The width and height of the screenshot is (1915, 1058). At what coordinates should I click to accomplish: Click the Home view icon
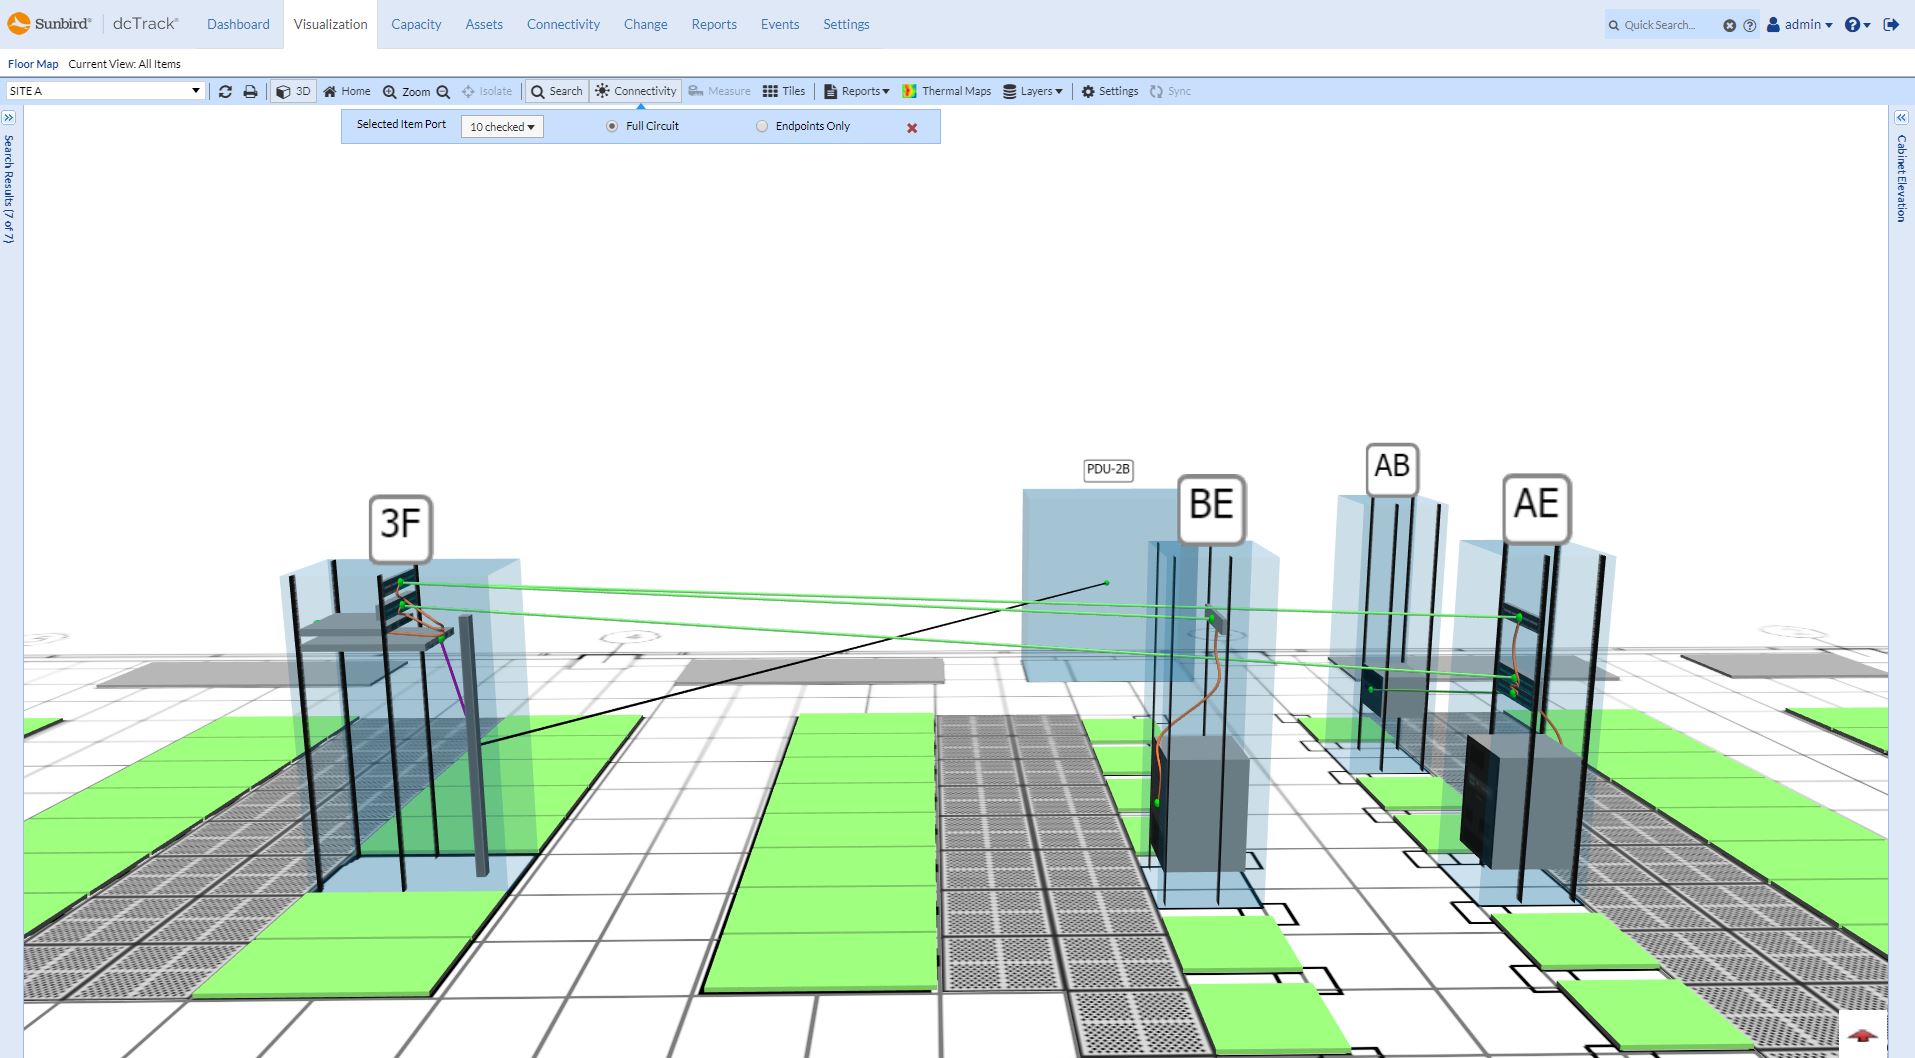pyautogui.click(x=347, y=91)
